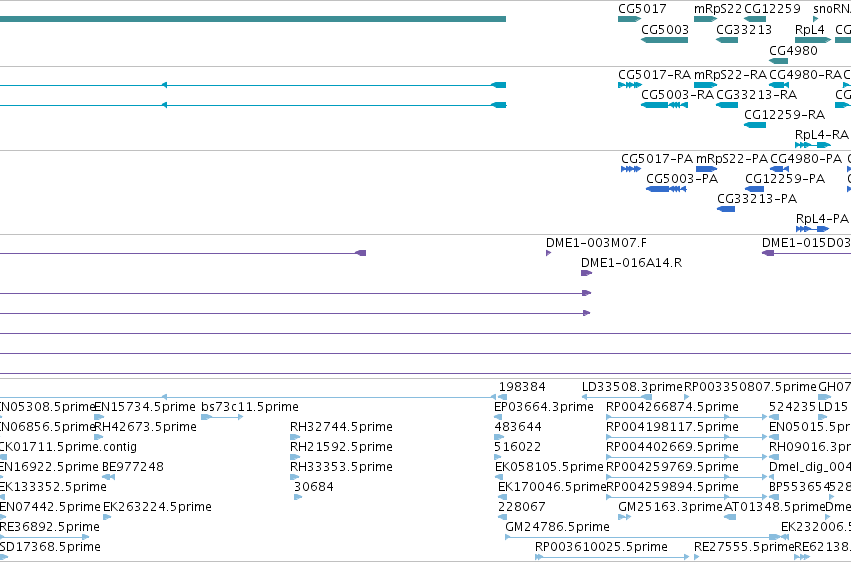Viewport: 851px width, 562px height.
Task: Open EST AT01348.5prime
Action: 774,507
